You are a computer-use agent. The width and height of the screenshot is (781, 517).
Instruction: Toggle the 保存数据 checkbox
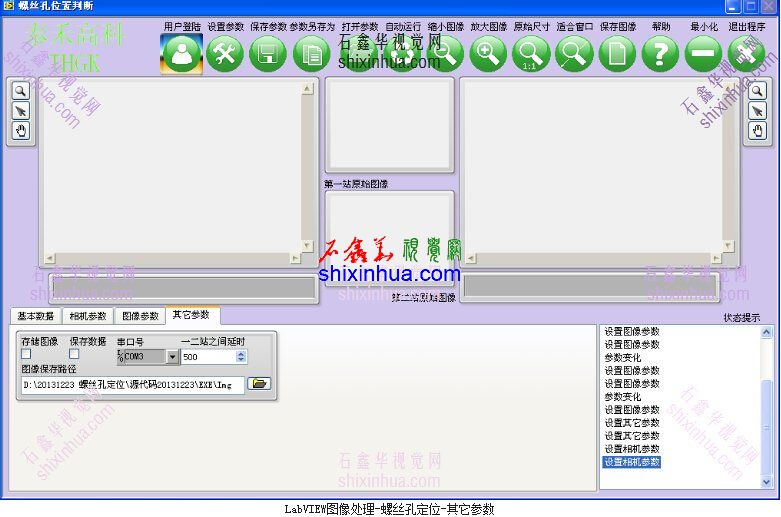coord(74,354)
